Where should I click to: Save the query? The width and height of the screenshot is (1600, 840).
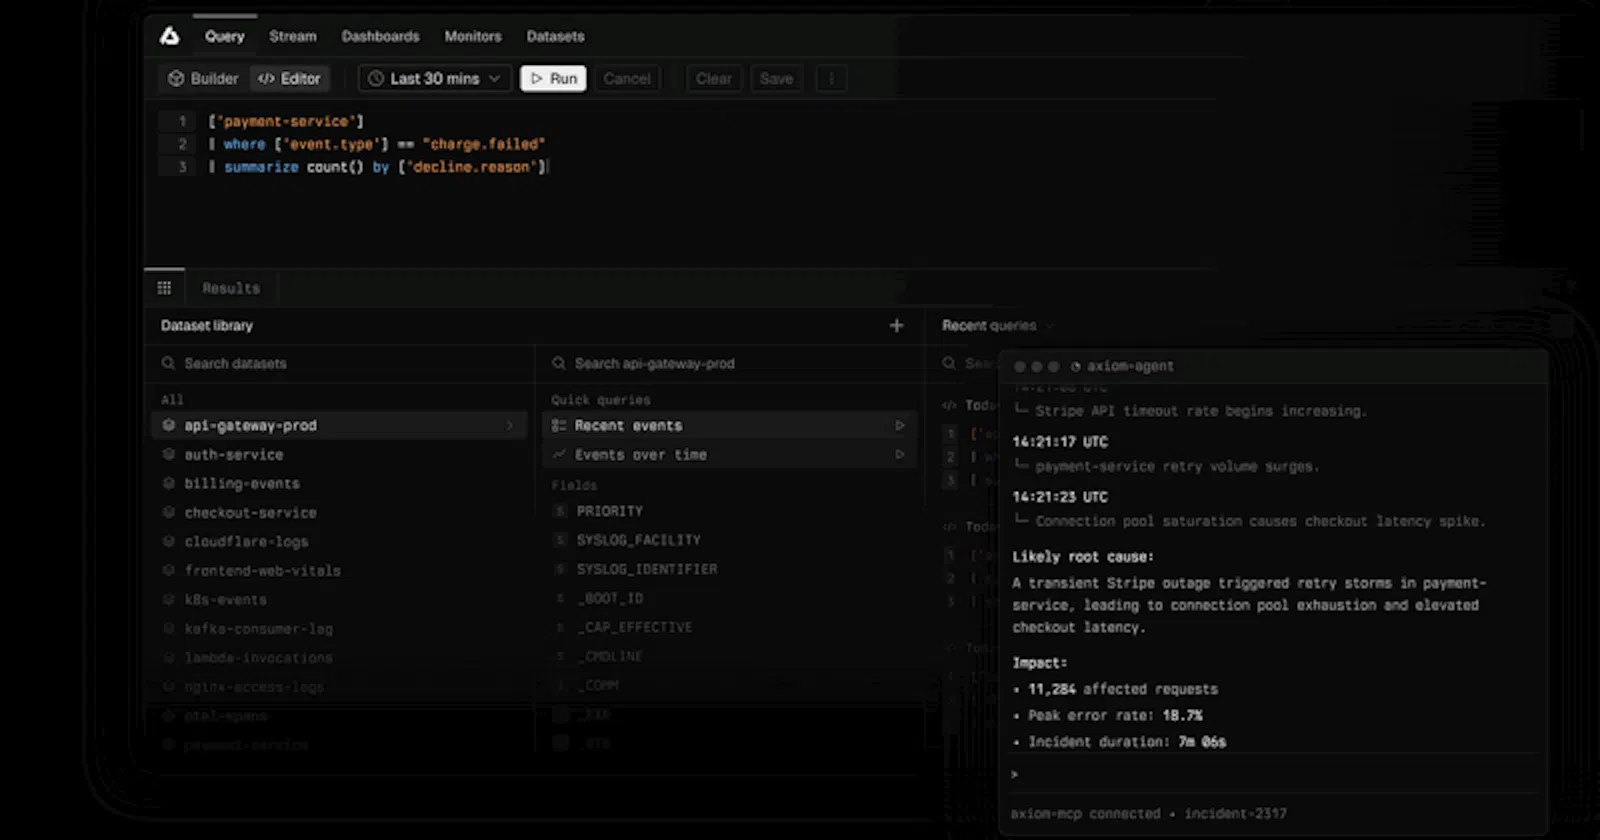click(x=776, y=78)
